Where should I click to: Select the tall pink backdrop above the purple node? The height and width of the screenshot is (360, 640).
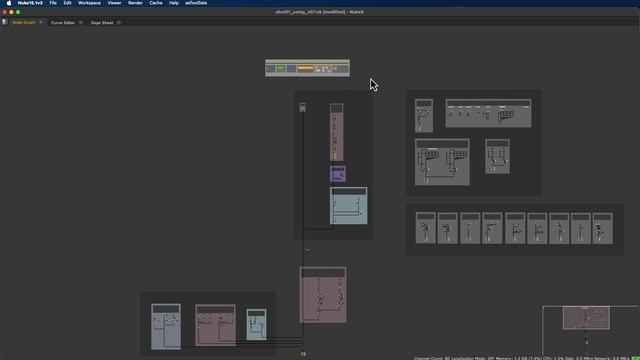click(336, 132)
